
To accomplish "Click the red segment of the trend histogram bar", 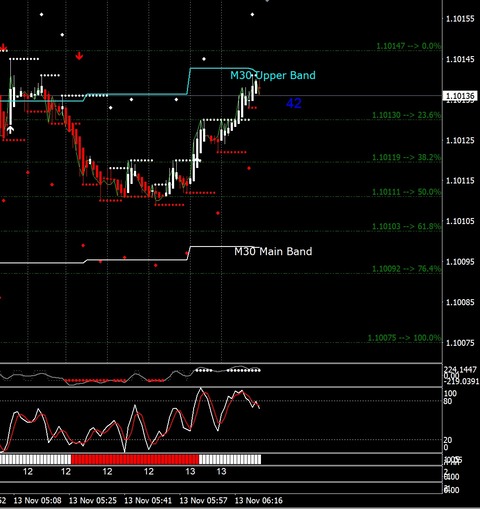I will [135, 459].
